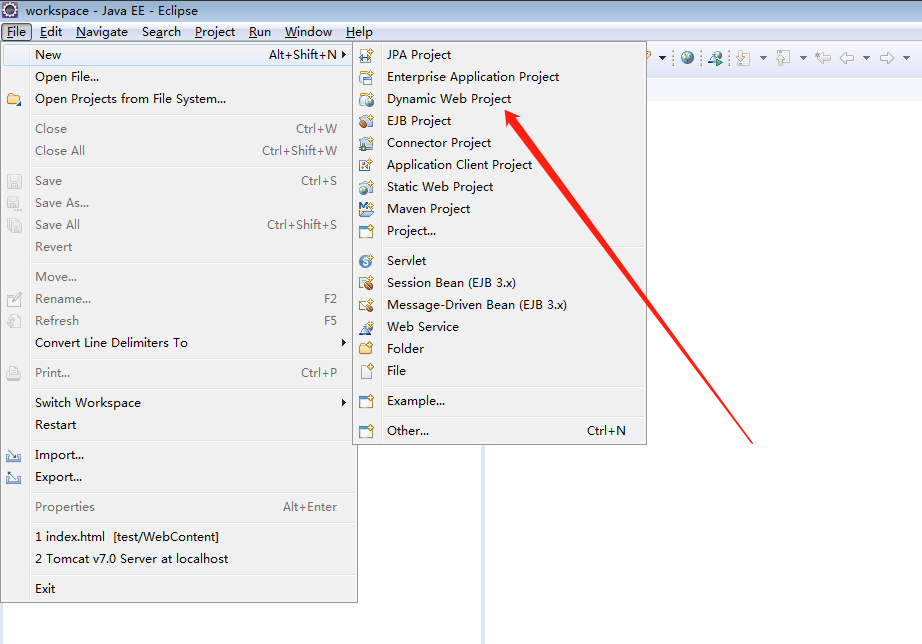The width and height of the screenshot is (922, 644).
Task: Open the Project menu
Action: pyautogui.click(x=215, y=32)
